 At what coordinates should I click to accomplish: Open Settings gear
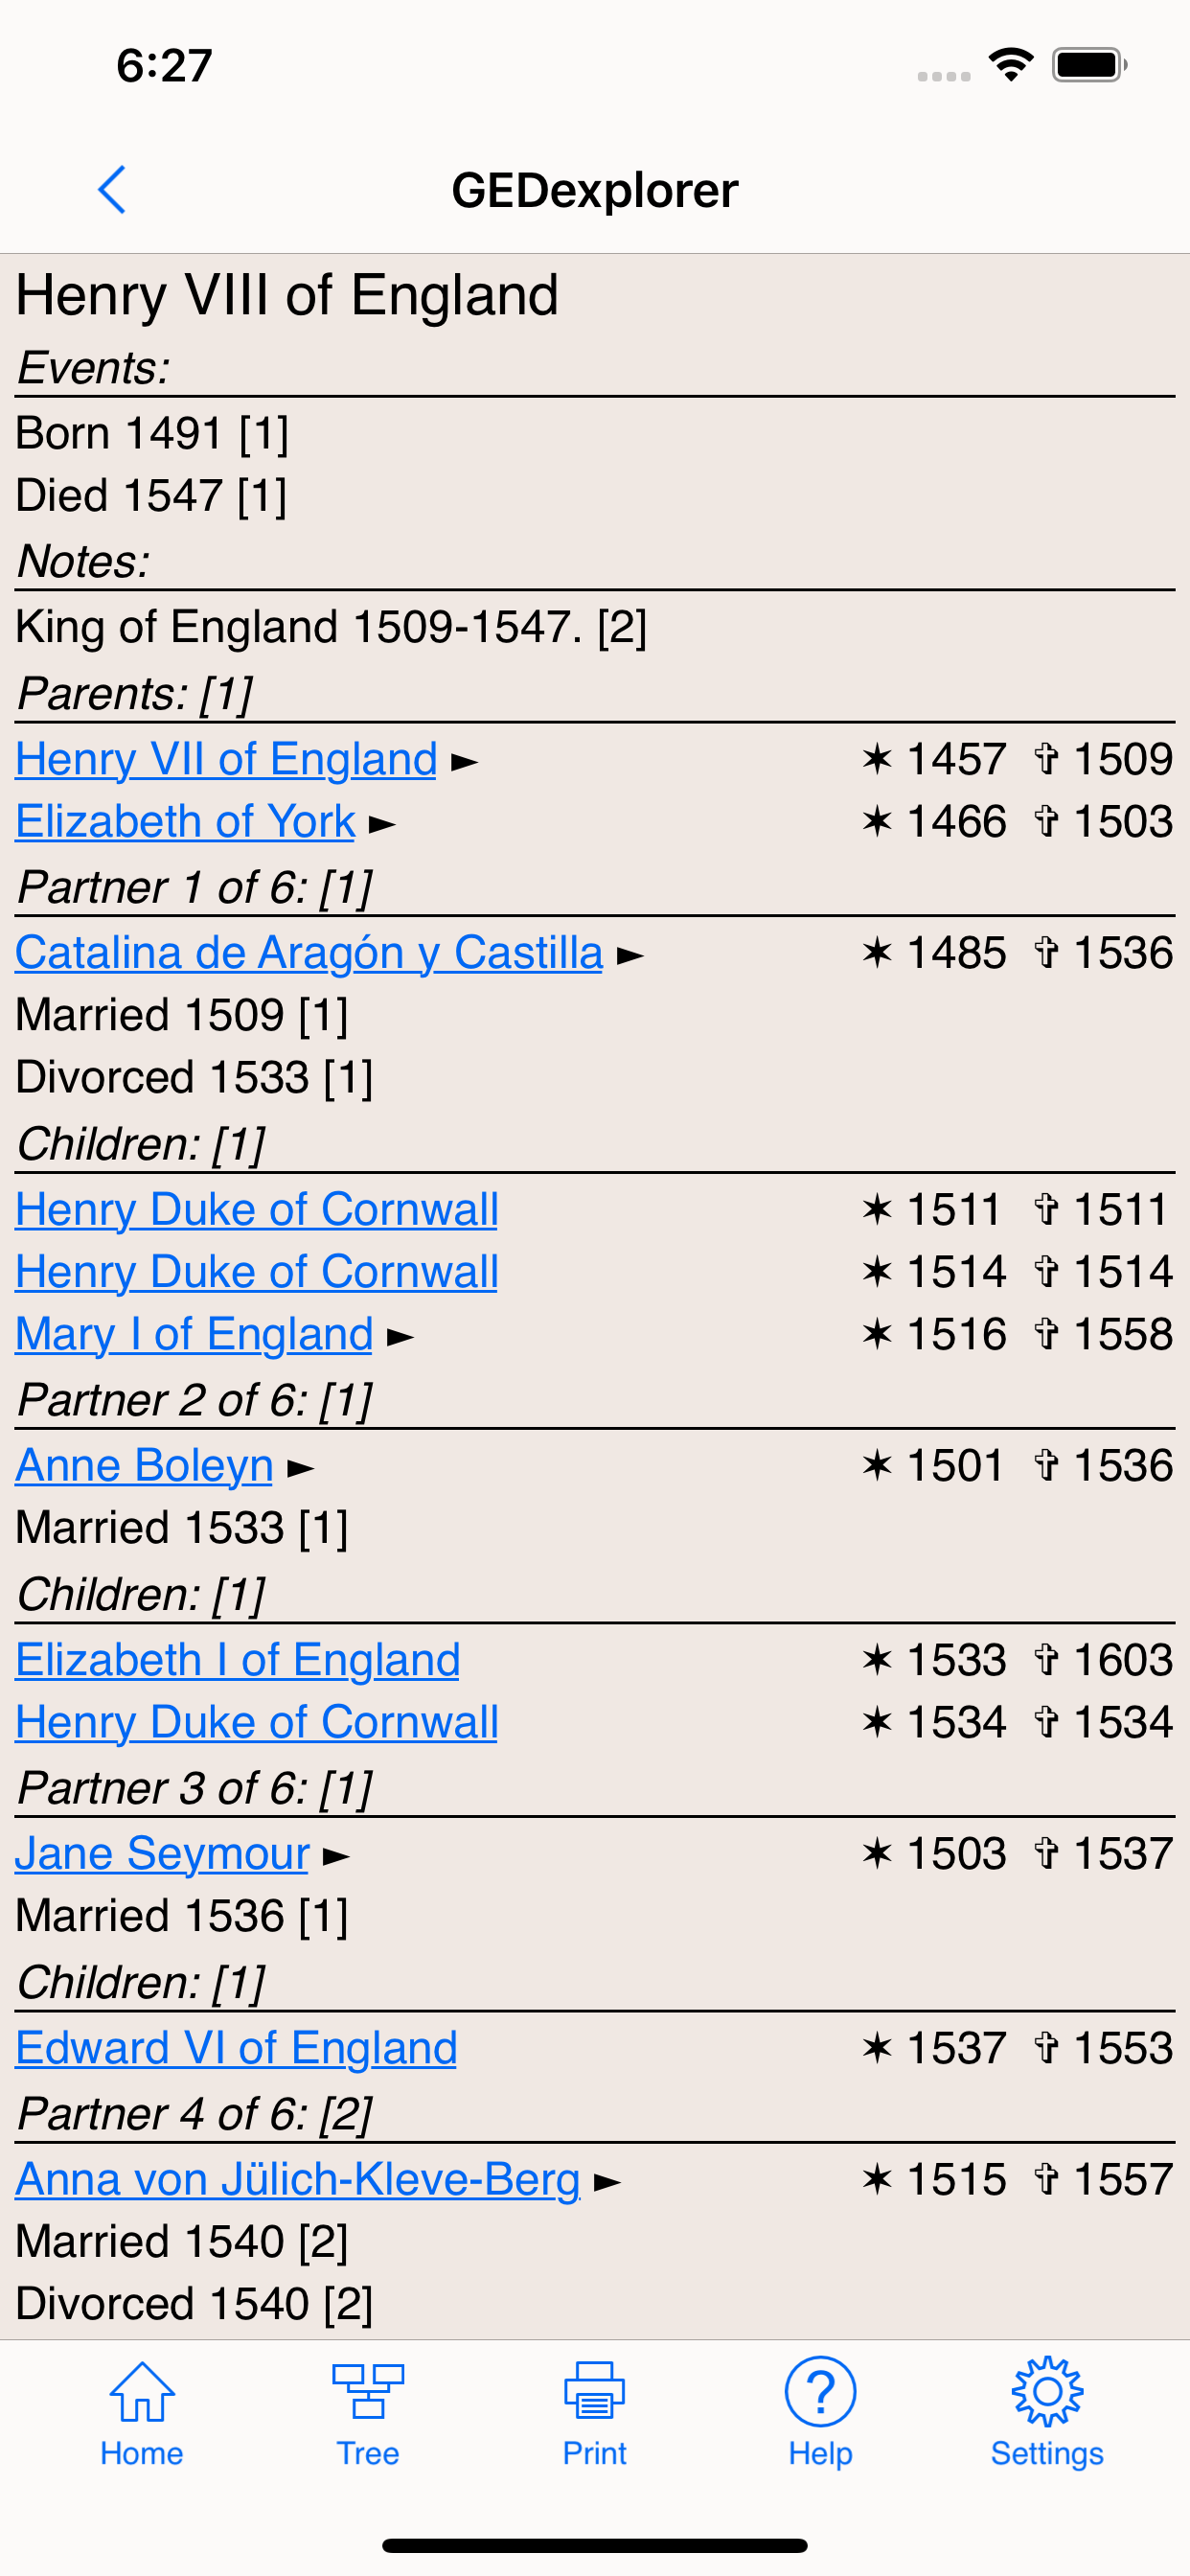[1047, 2412]
